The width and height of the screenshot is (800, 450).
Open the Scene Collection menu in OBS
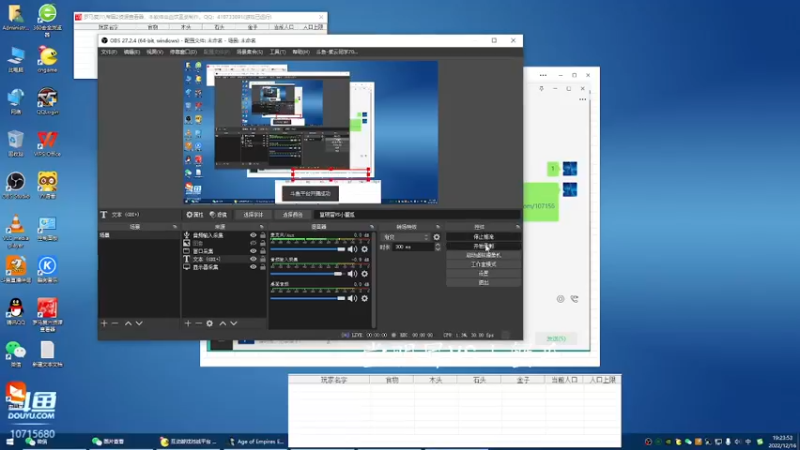point(249,52)
